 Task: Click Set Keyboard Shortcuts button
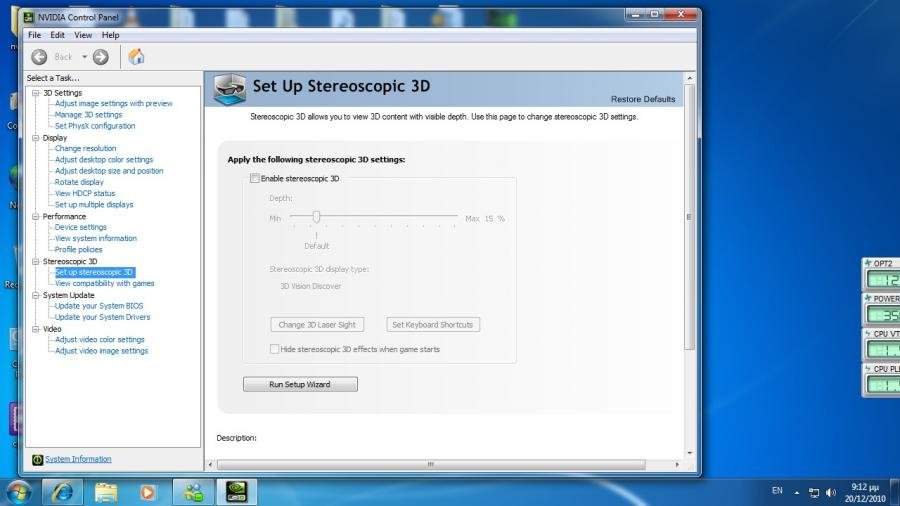tap(433, 325)
